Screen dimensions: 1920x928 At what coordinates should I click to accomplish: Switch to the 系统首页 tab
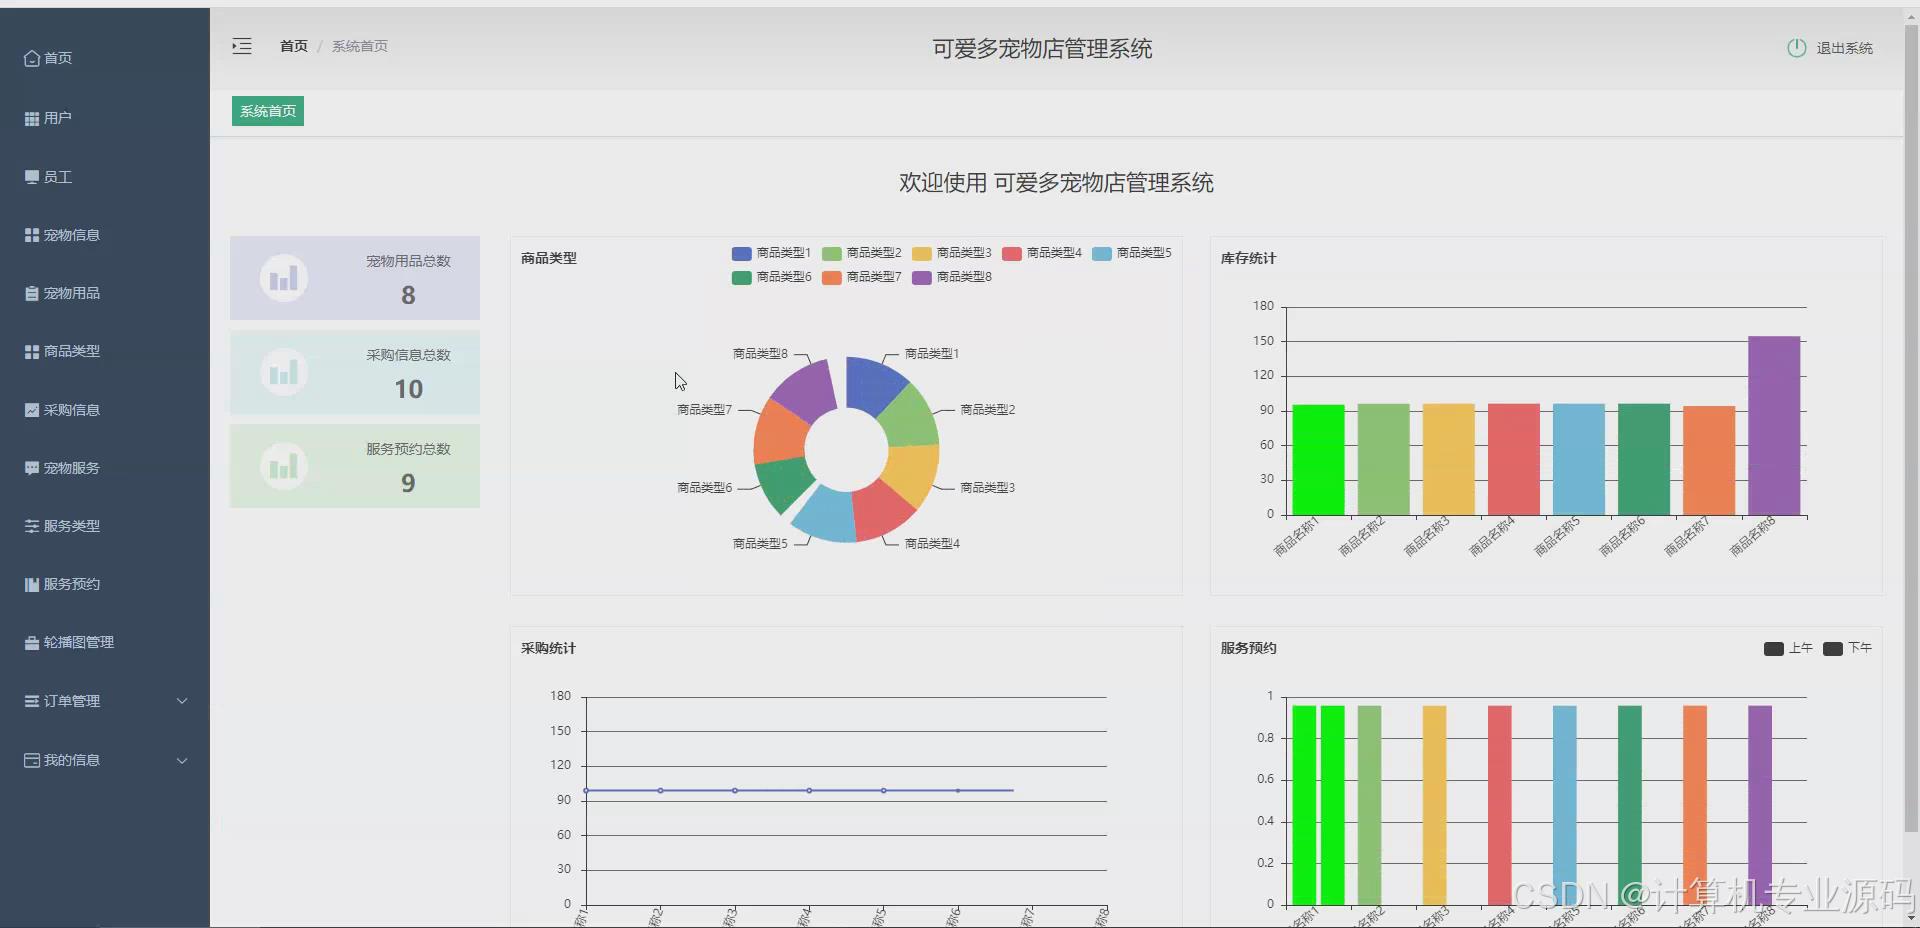(266, 111)
